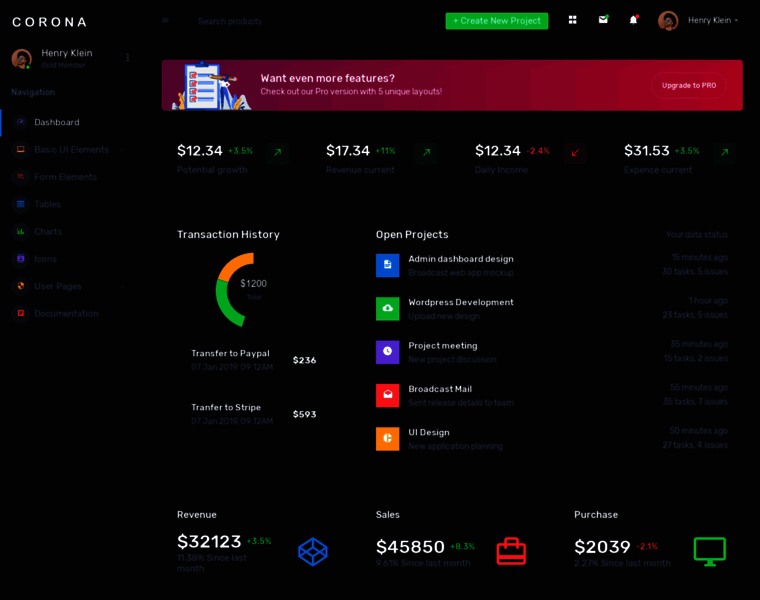The image size is (760, 600).
Task: Click the UI Design pie chart icon
Action: [387, 439]
